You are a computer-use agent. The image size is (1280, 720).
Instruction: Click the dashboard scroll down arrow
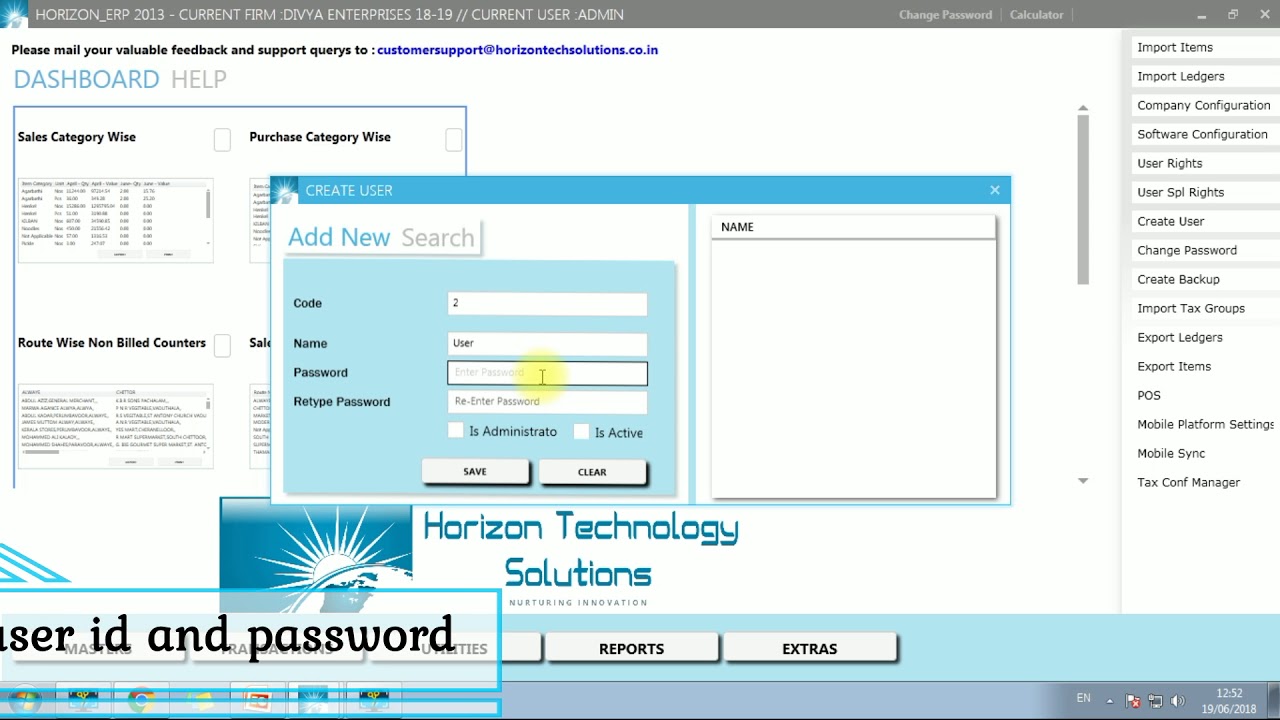coord(1083,481)
